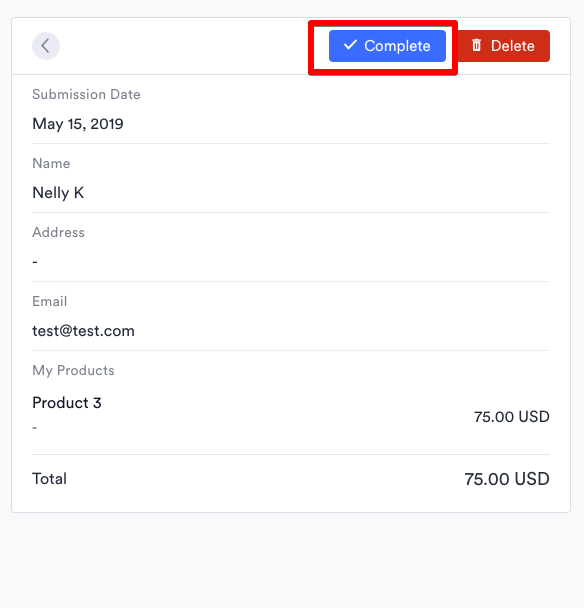Delete this submission
The width and height of the screenshot is (584, 608).
504,46
